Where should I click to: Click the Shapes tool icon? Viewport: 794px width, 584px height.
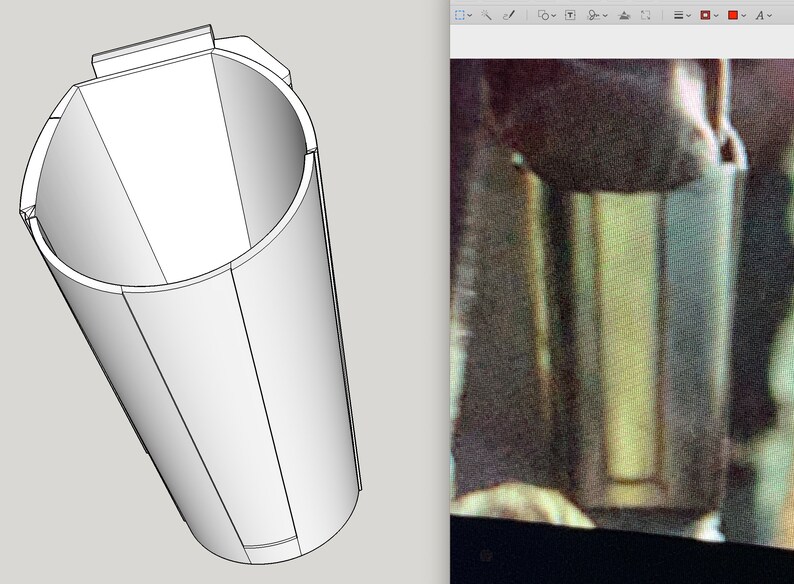pos(543,15)
